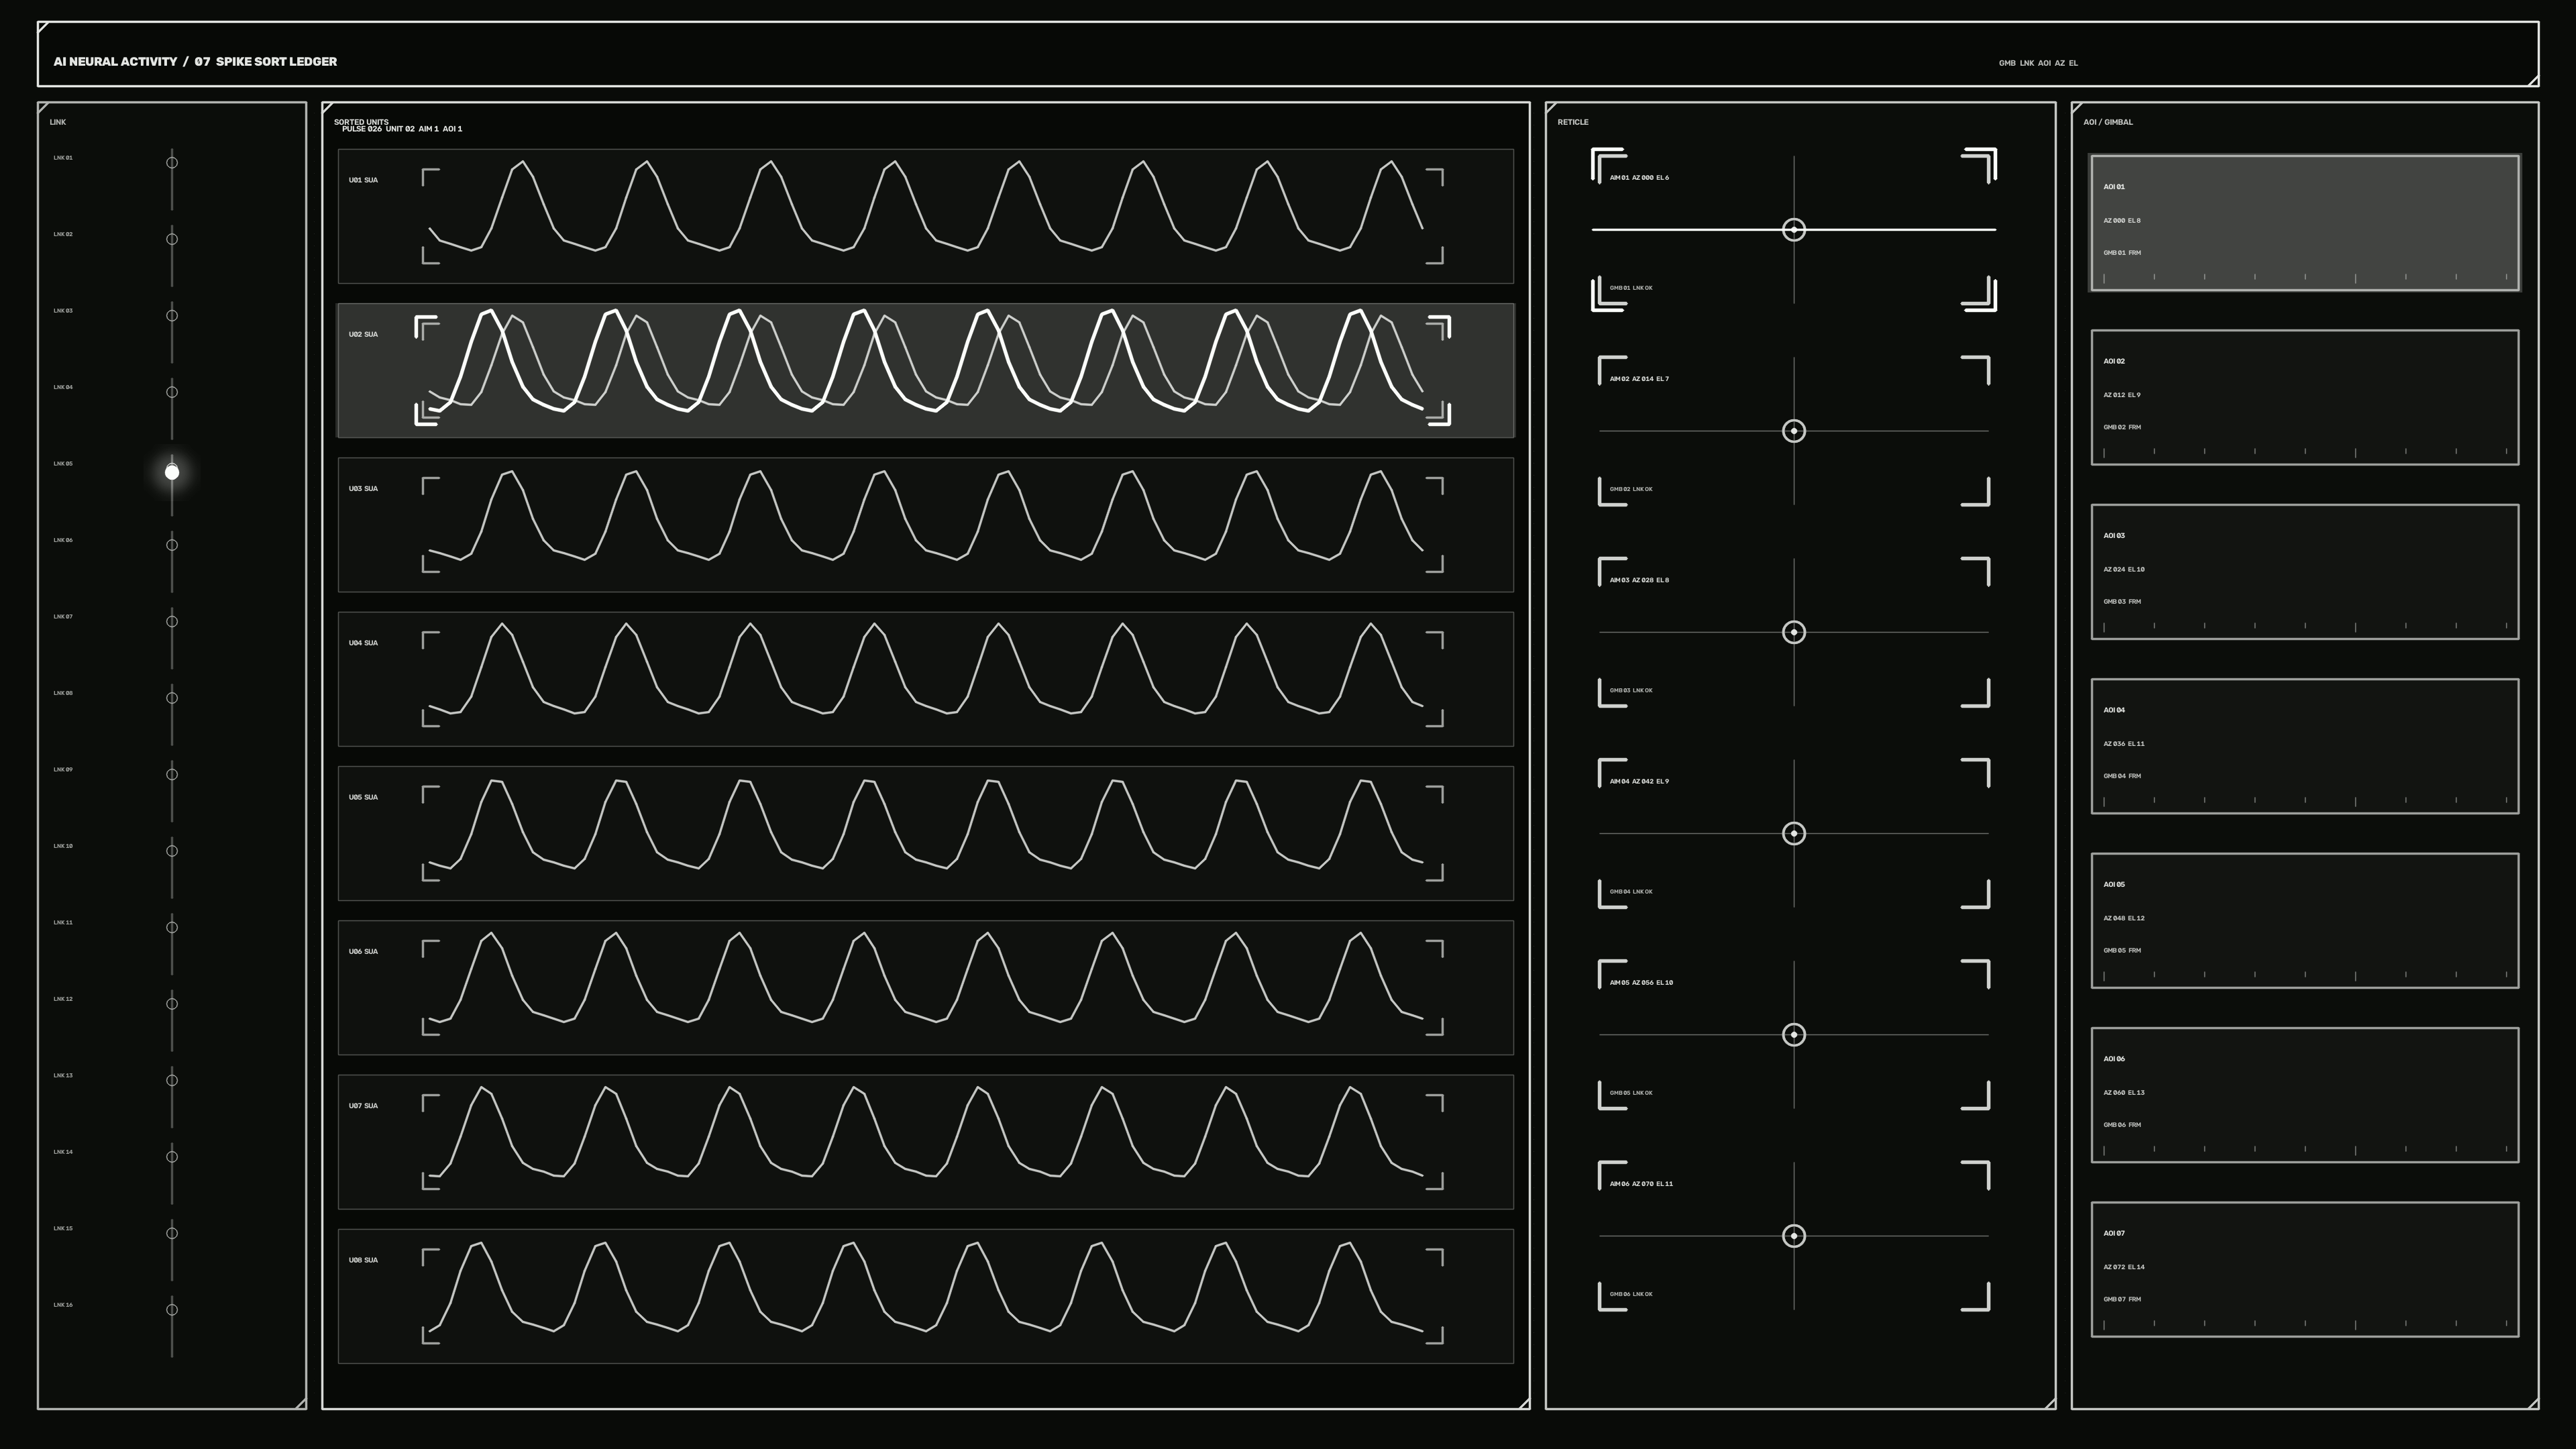
Task: Toggle the LNK 16 node
Action: [x=172, y=1310]
